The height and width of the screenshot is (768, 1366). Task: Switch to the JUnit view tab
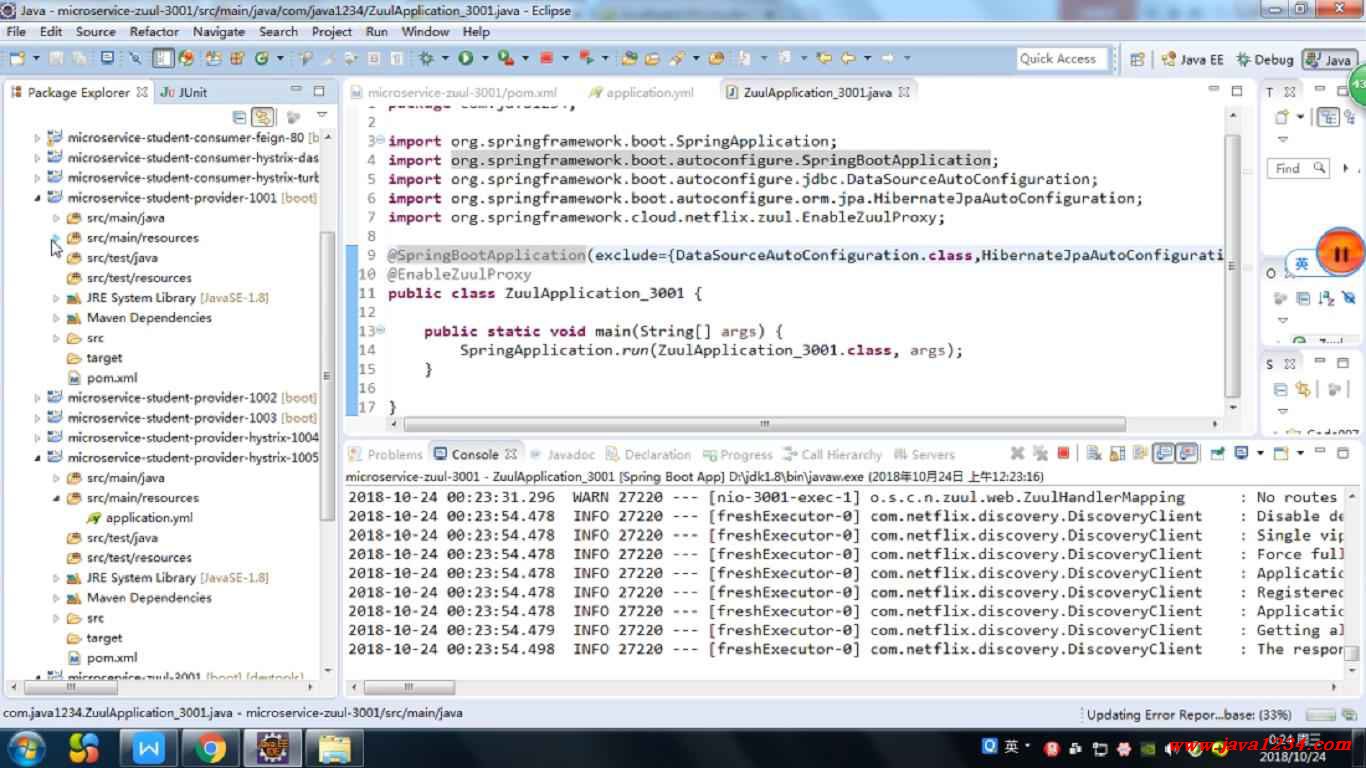click(x=184, y=92)
